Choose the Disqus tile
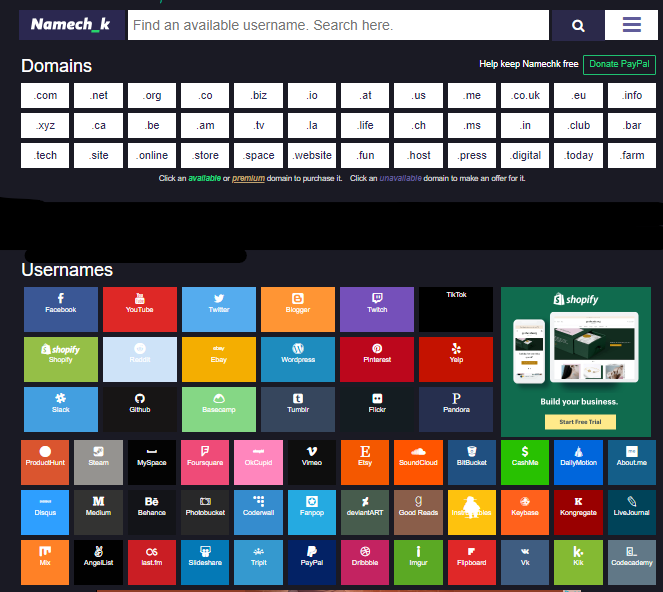 (x=45, y=513)
